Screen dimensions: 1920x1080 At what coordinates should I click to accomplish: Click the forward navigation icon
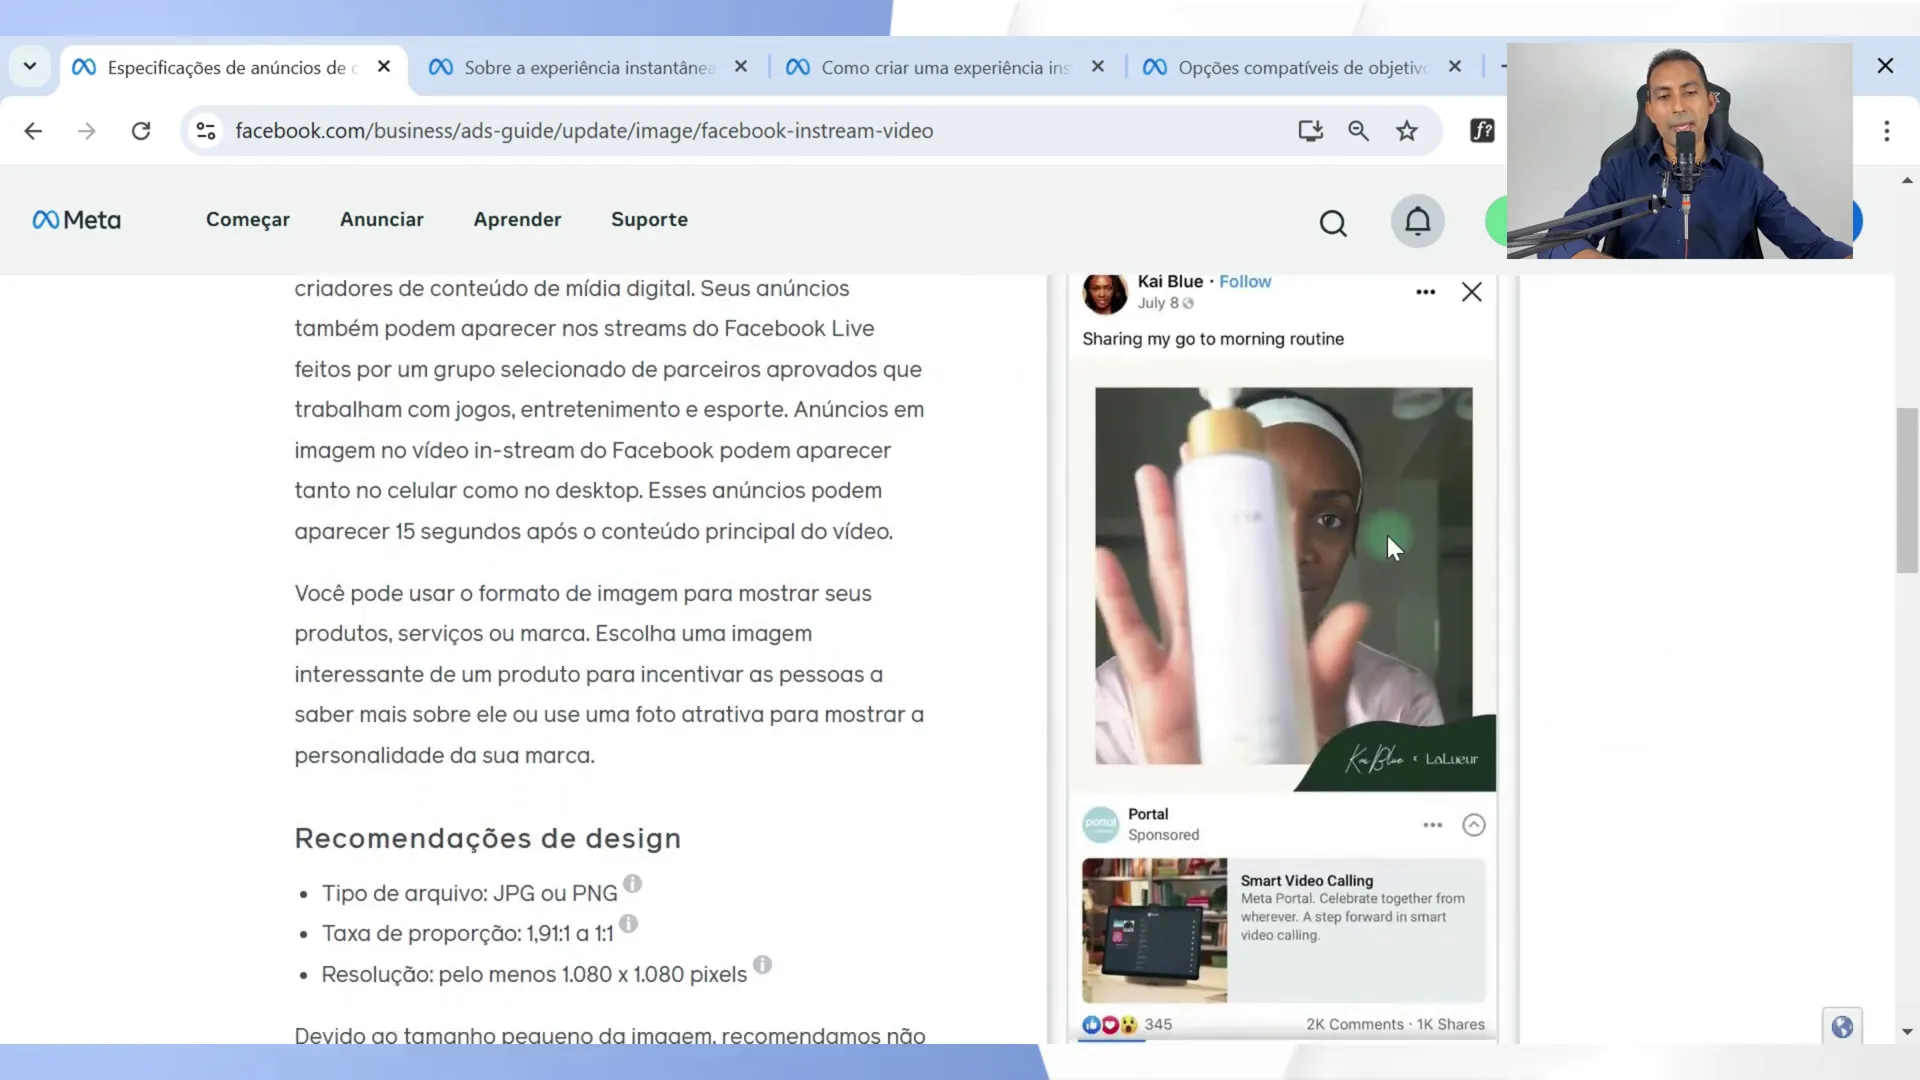86,129
